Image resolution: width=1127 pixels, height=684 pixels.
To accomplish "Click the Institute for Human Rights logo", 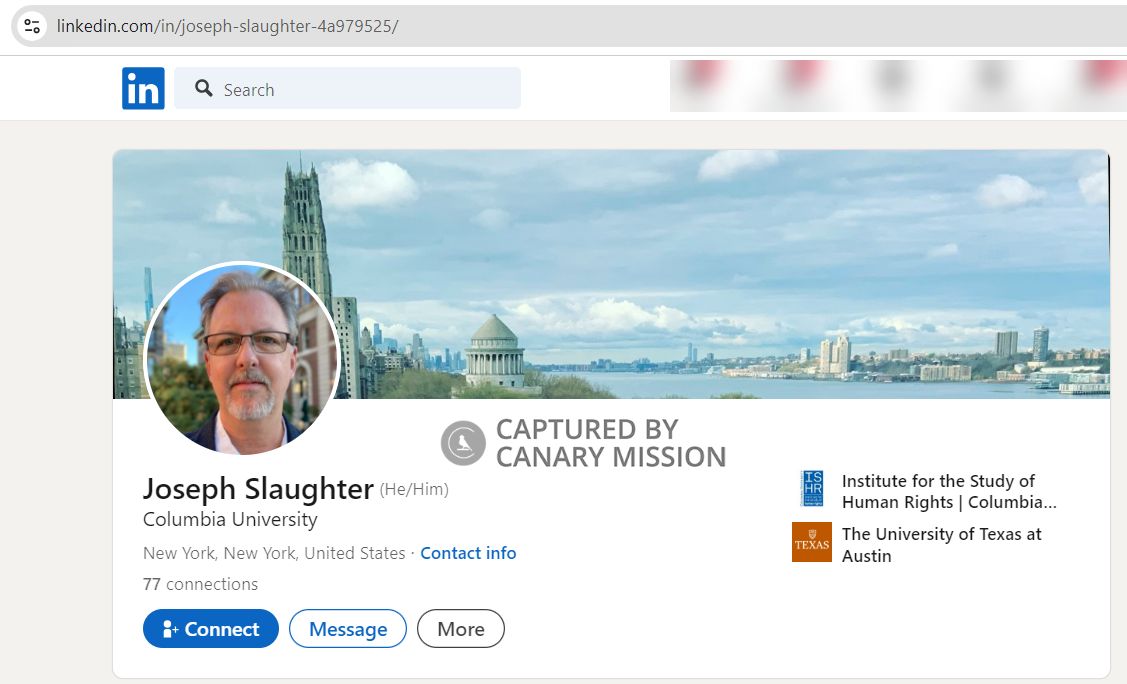I will pyautogui.click(x=811, y=489).
